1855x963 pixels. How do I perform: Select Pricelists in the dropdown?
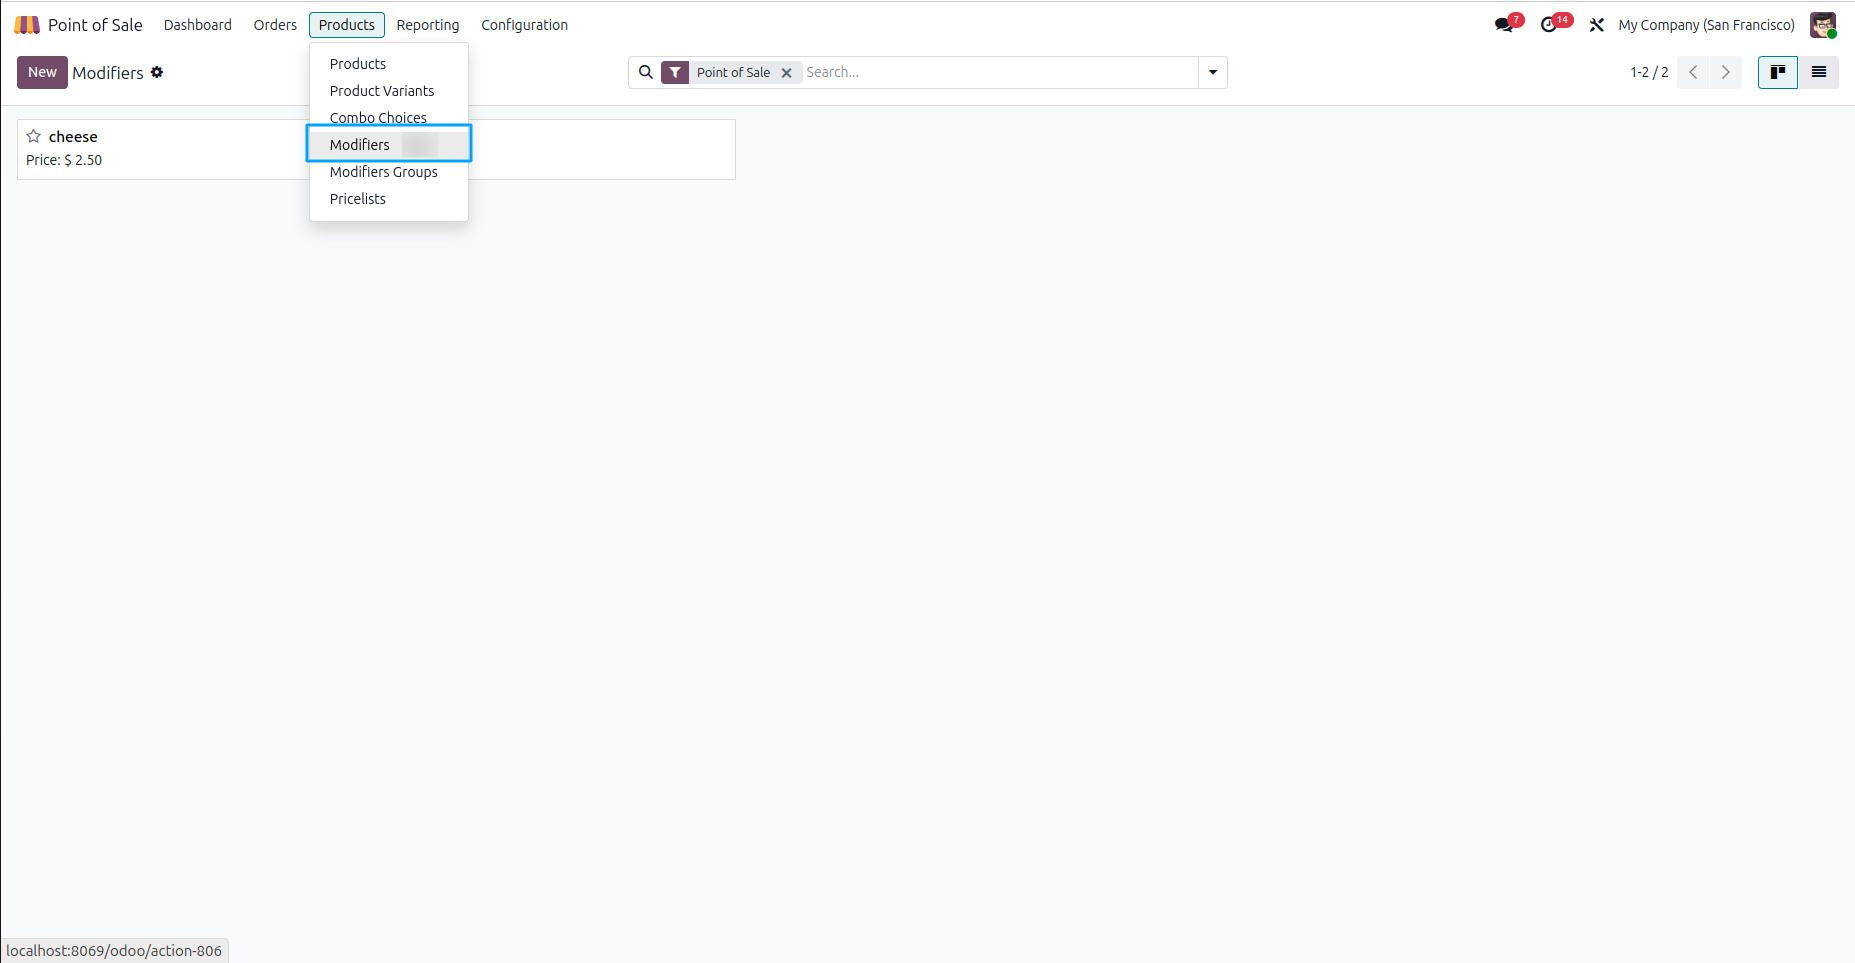(x=389, y=199)
